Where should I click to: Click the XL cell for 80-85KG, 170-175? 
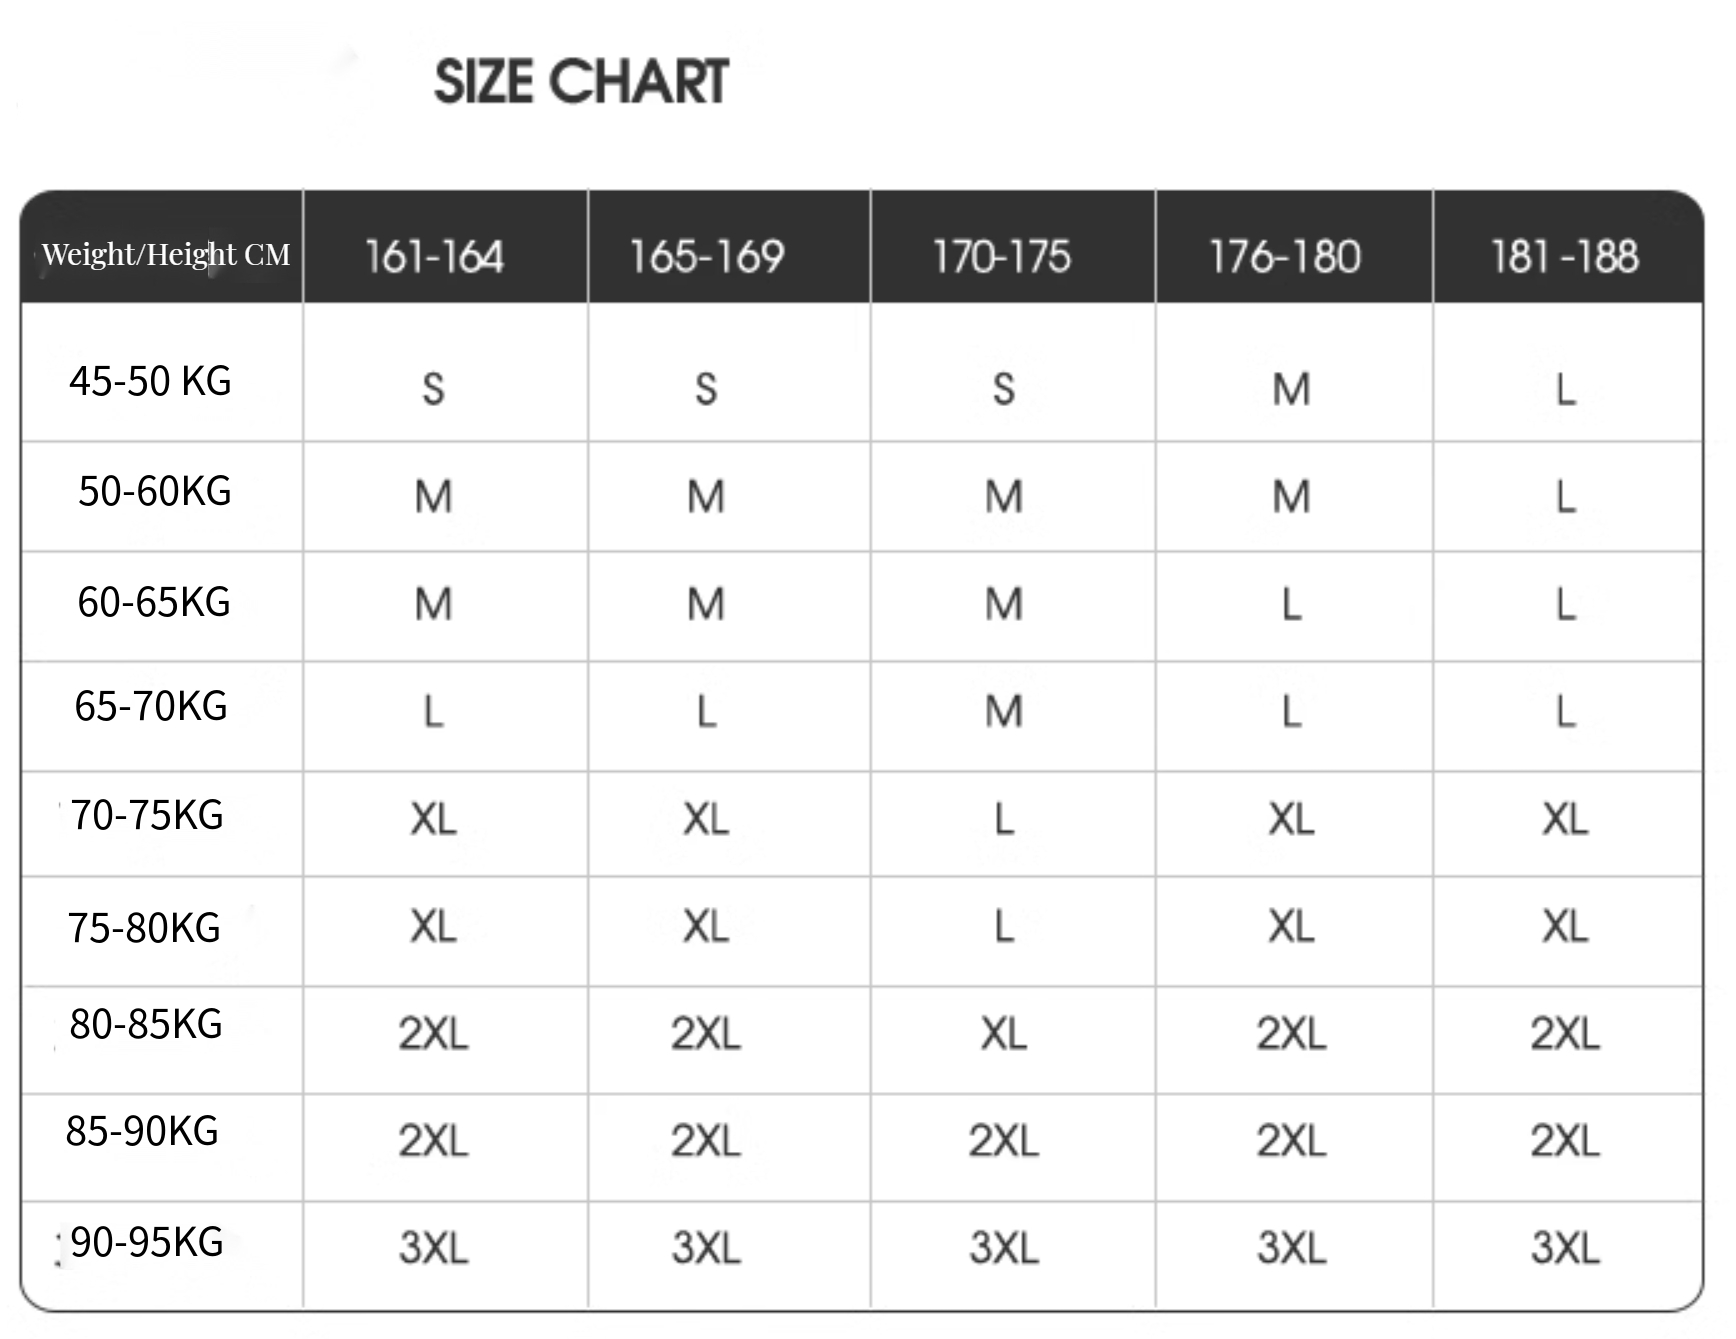1004,1034
